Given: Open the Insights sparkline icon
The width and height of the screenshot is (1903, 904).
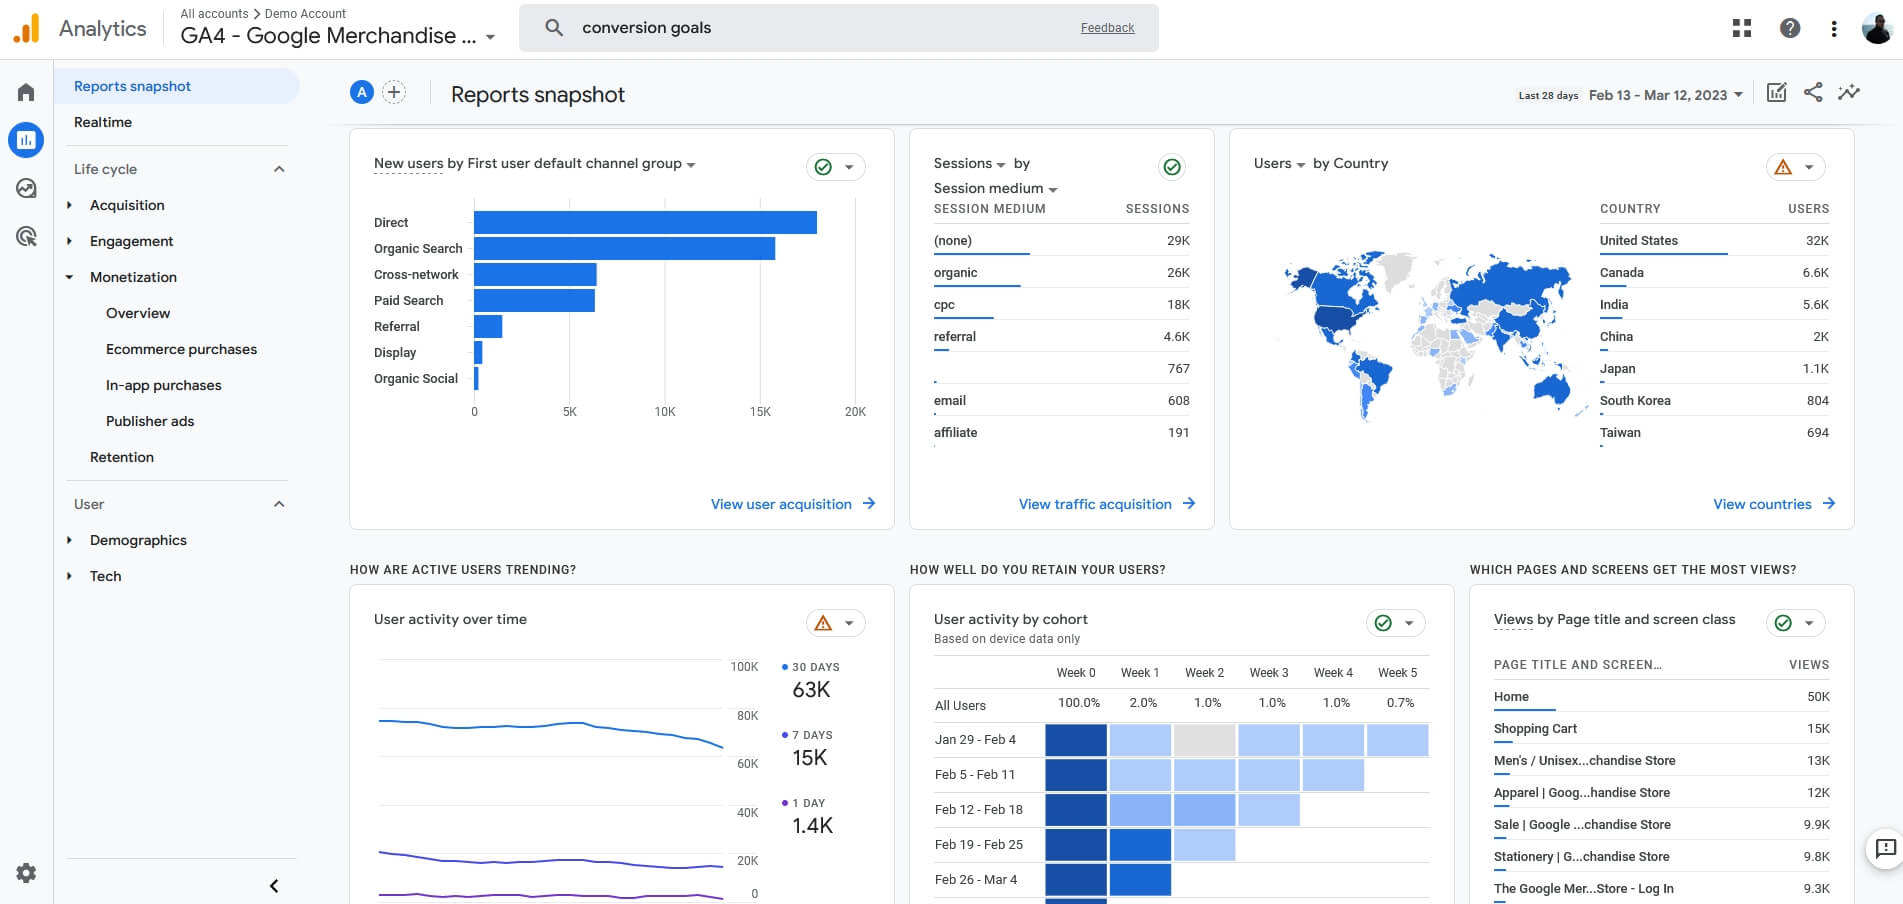Looking at the screenshot, I should click(x=1849, y=93).
